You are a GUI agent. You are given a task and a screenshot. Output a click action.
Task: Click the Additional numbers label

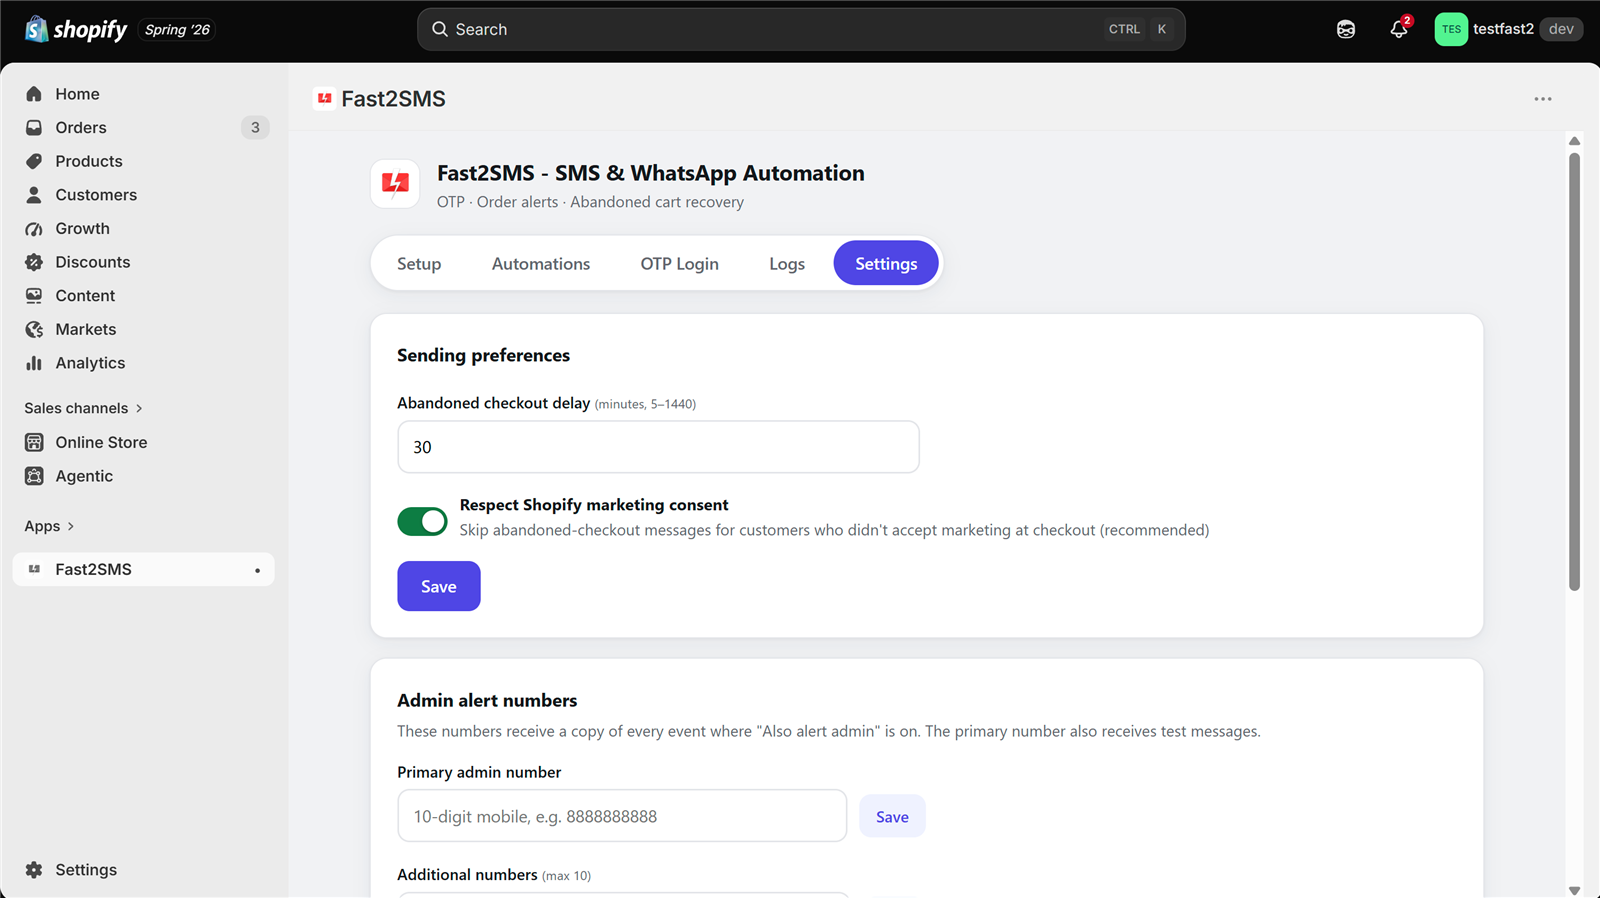pyautogui.click(x=467, y=875)
